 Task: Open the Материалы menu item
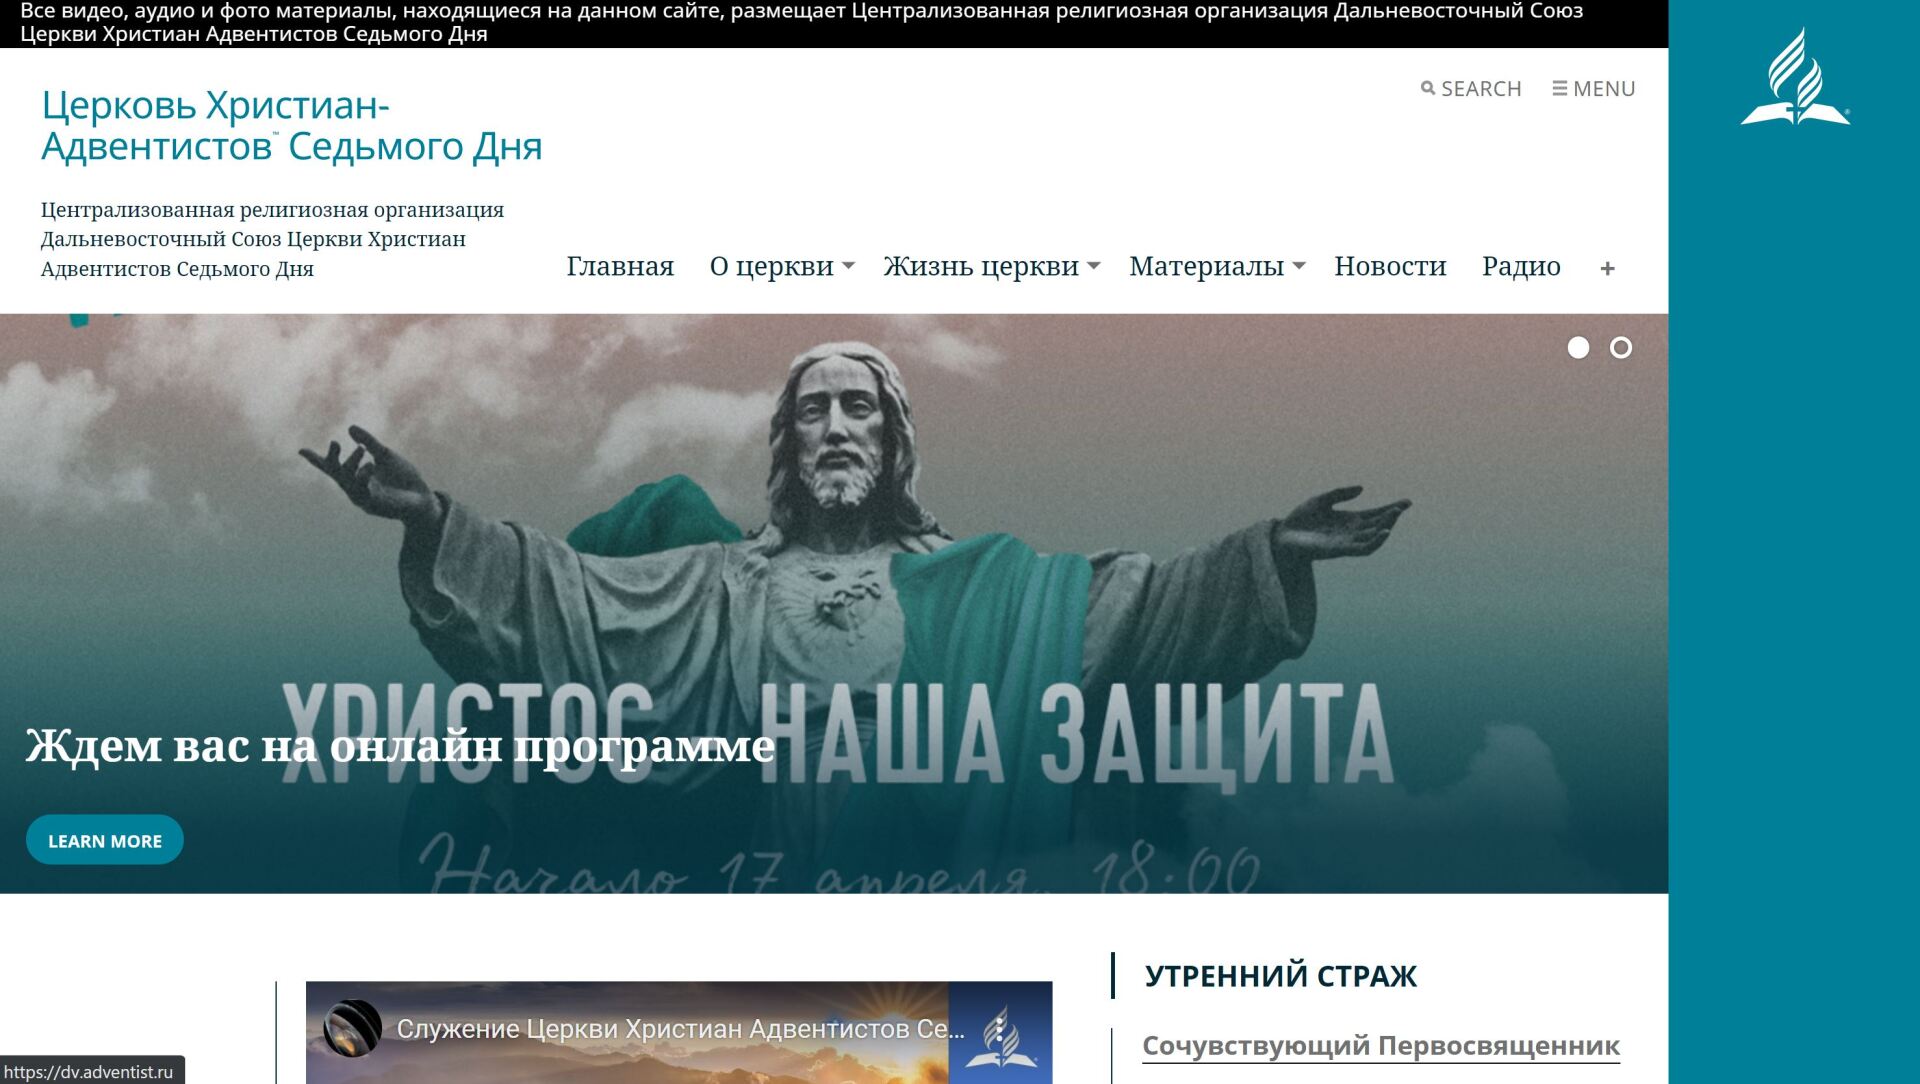coord(1206,266)
